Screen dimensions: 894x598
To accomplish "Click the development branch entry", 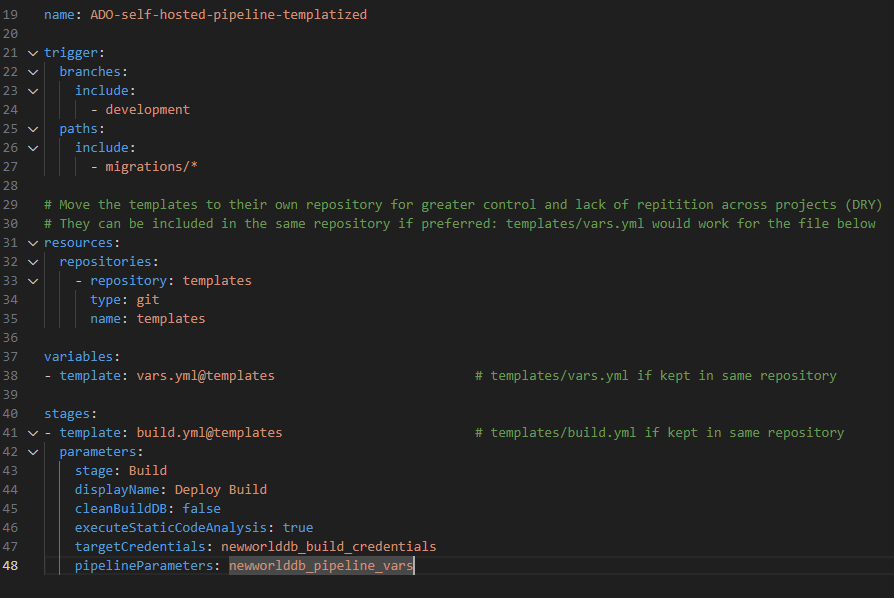I will pos(148,109).
